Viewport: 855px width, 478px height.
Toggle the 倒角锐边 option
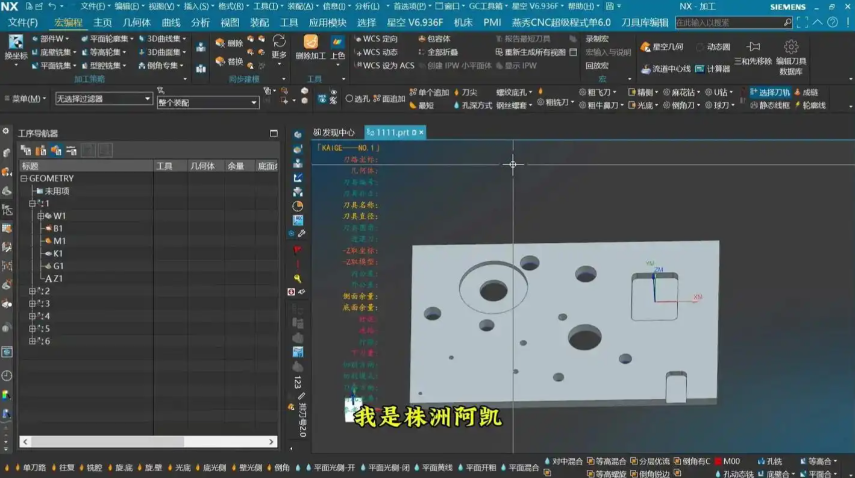click(634, 474)
